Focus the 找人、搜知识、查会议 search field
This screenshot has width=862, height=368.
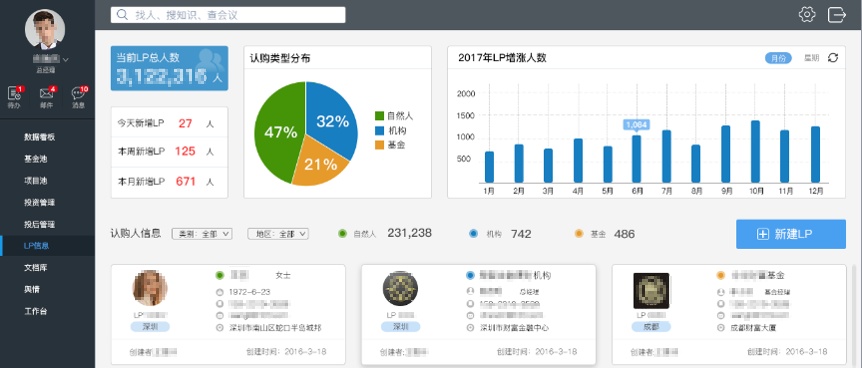tap(228, 15)
